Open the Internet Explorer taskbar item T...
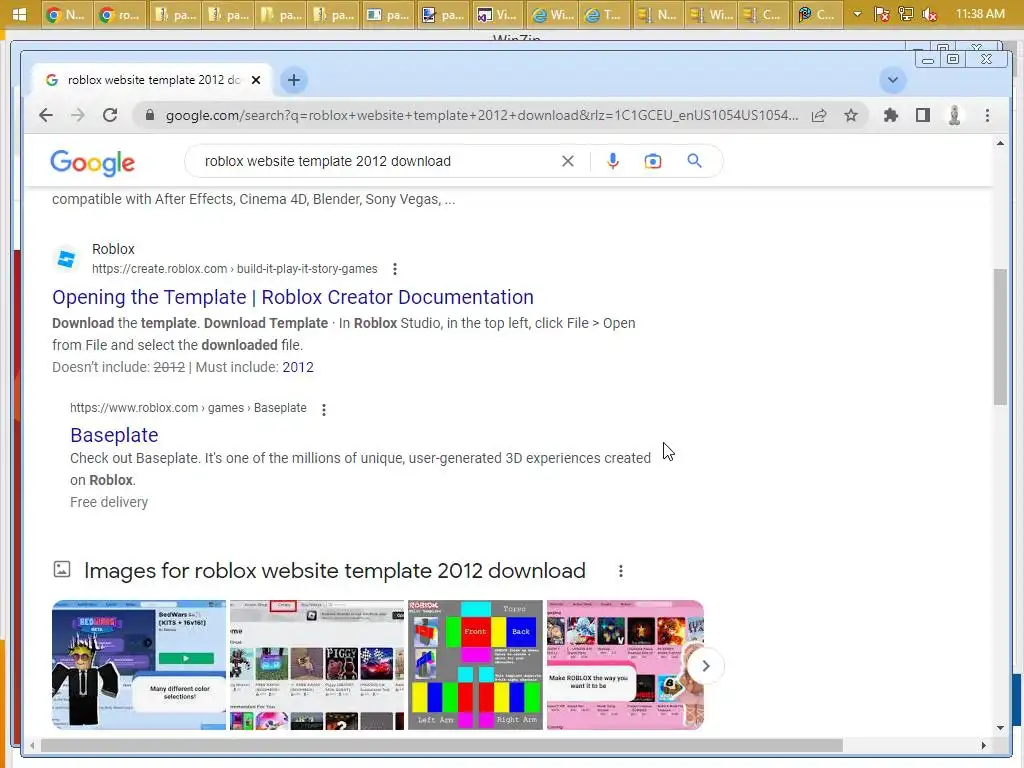Viewport: 1024px width, 768px height. point(603,14)
